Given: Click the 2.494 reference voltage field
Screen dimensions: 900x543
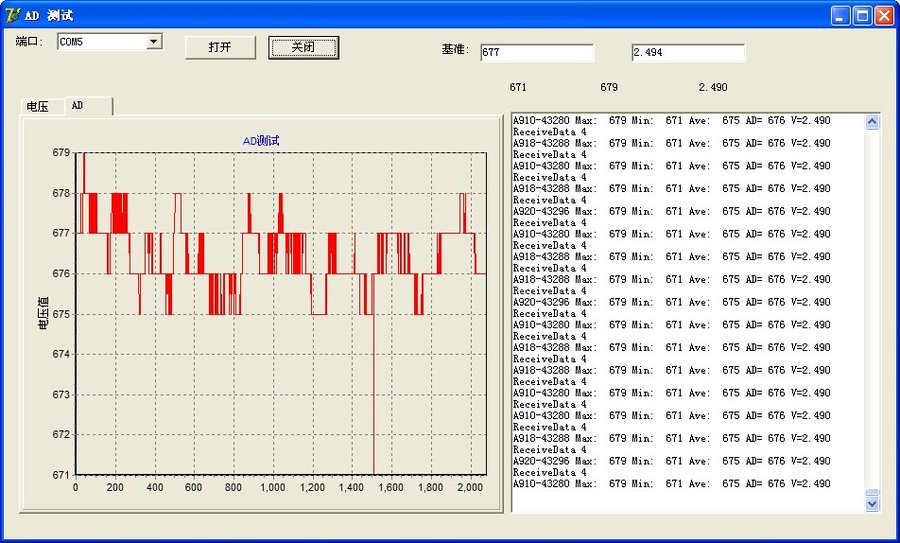Looking at the screenshot, I should coord(687,53).
